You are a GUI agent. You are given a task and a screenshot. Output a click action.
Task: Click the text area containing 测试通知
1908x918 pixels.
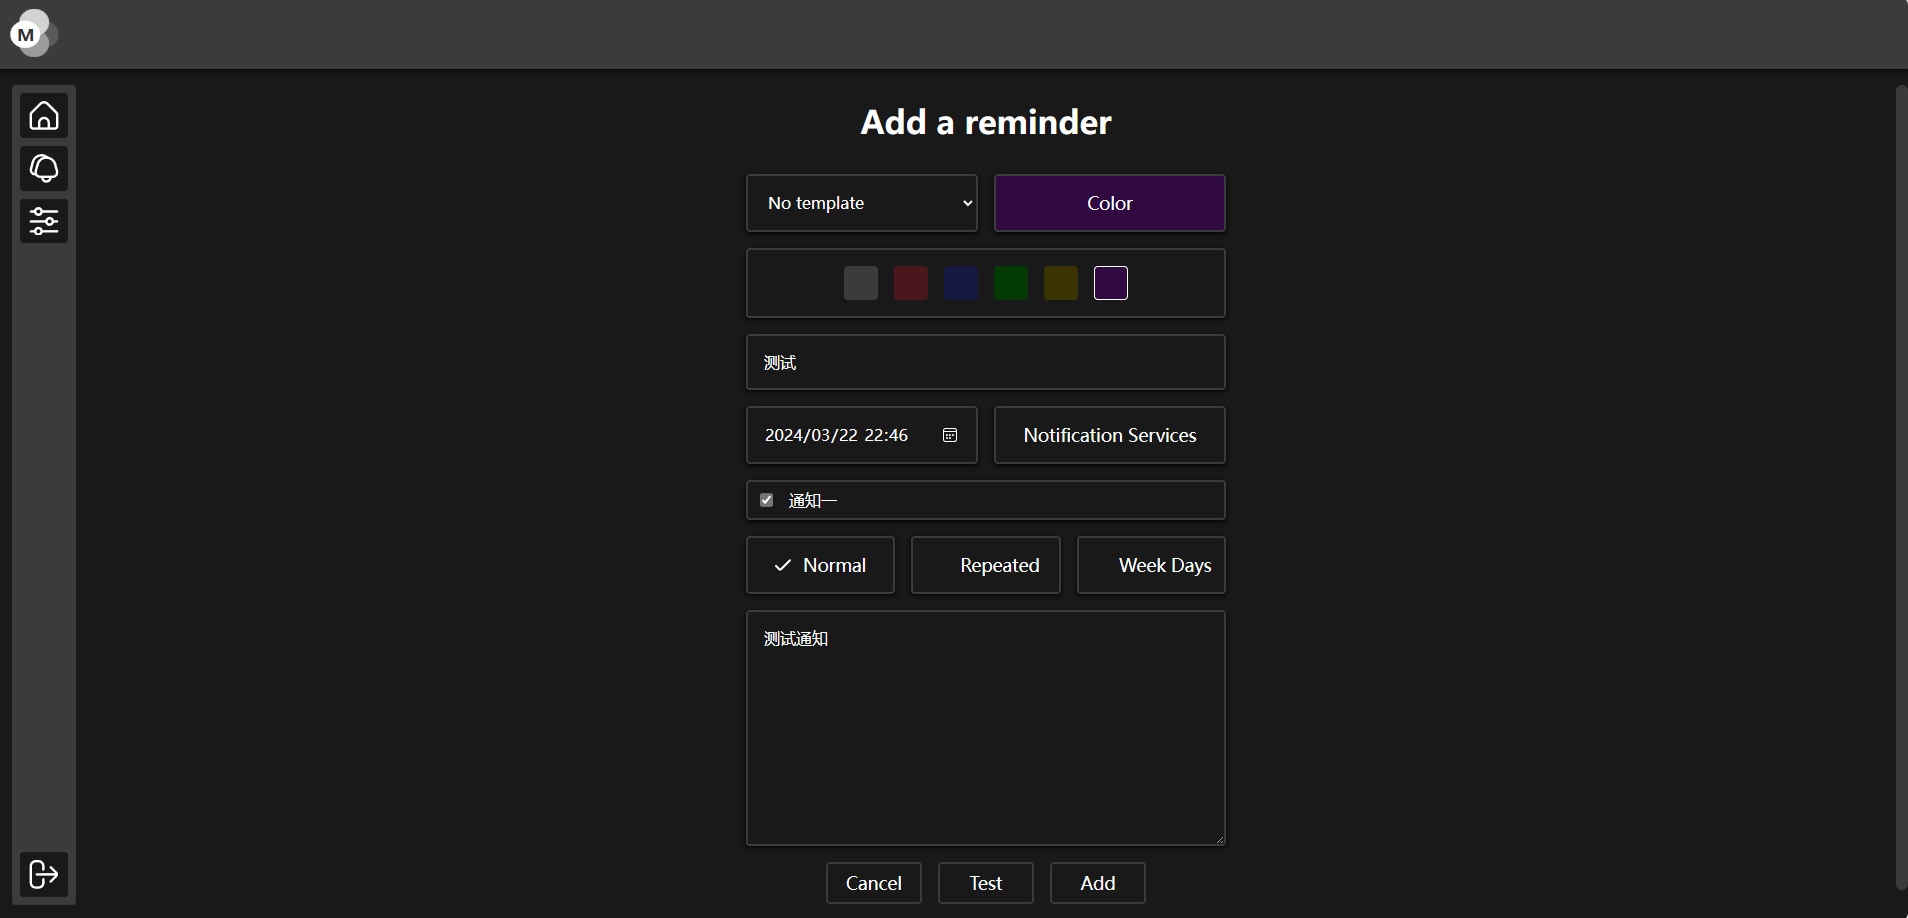[985, 728]
